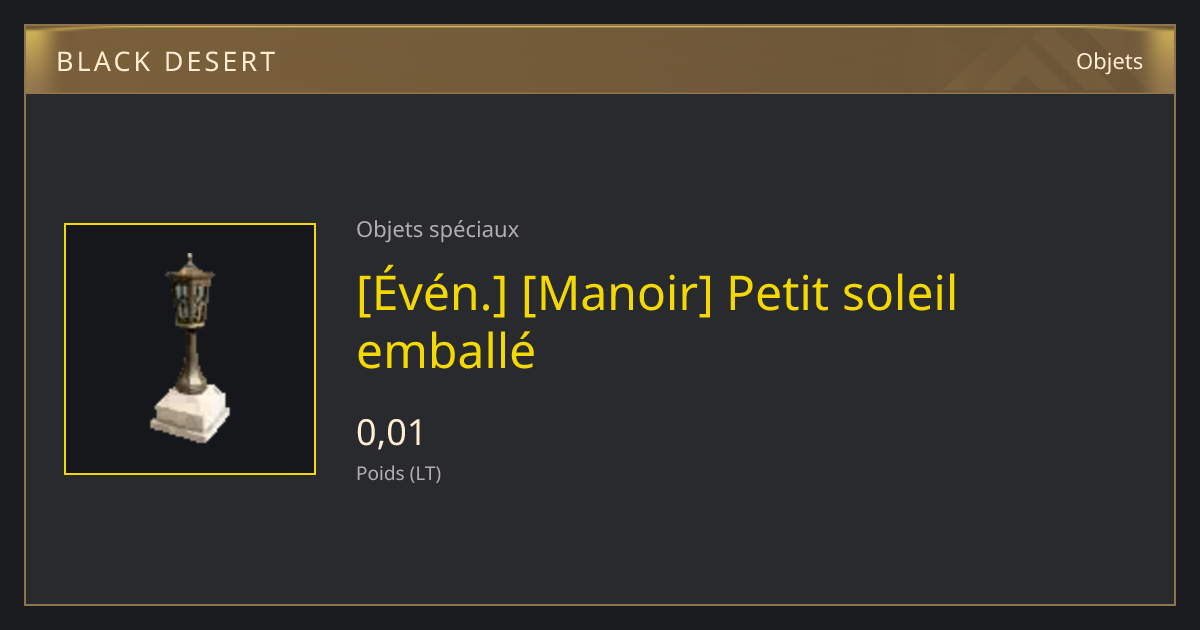
Task: Open the Objets link in the header
Action: [x=1109, y=61]
